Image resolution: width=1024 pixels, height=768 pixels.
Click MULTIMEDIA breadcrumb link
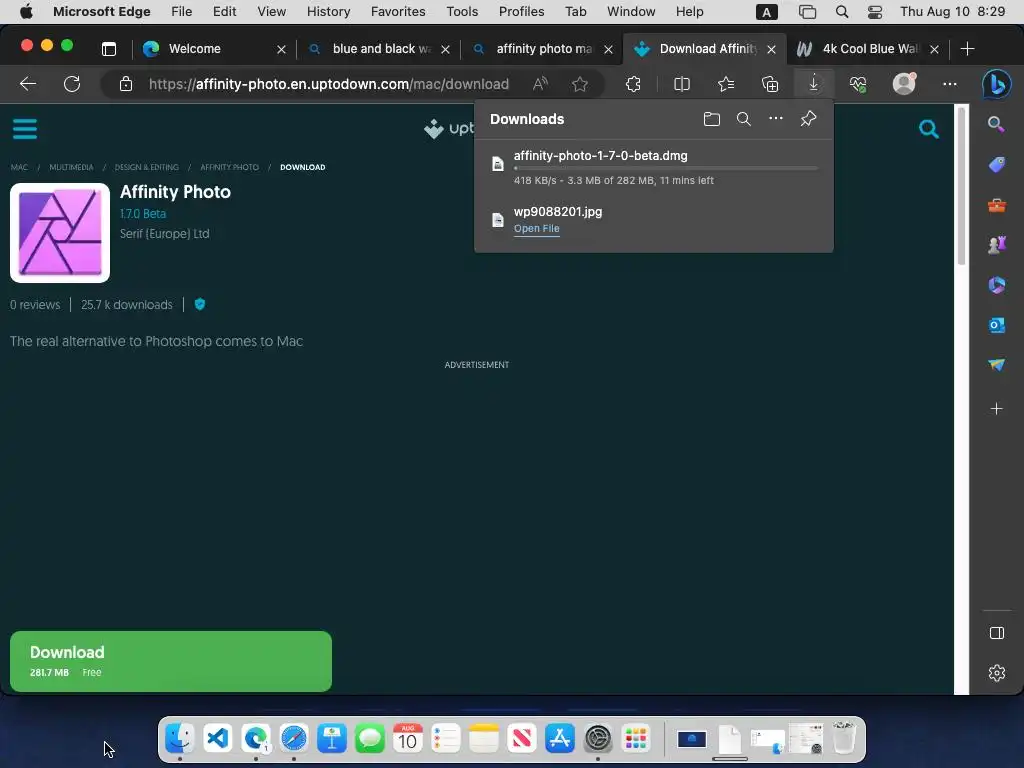[71, 167]
